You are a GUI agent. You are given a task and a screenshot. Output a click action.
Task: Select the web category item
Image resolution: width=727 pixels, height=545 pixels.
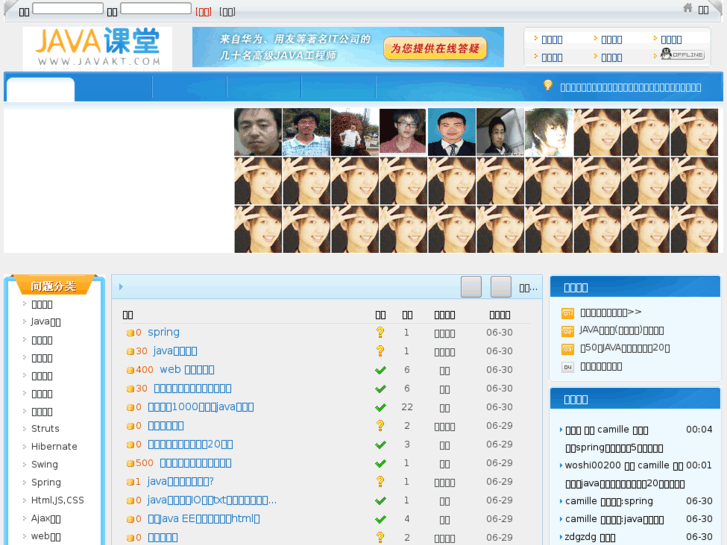pyautogui.click(x=46, y=536)
